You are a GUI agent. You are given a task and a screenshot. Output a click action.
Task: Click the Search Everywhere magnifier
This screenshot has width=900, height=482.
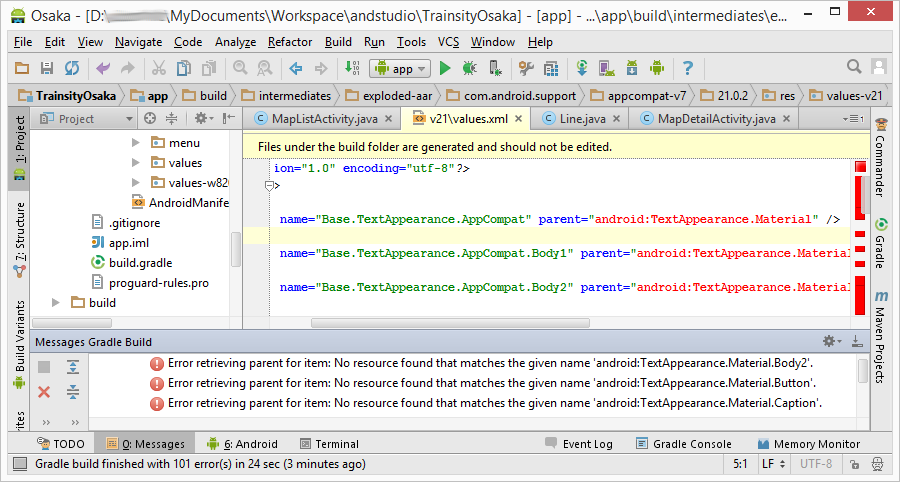coord(854,67)
